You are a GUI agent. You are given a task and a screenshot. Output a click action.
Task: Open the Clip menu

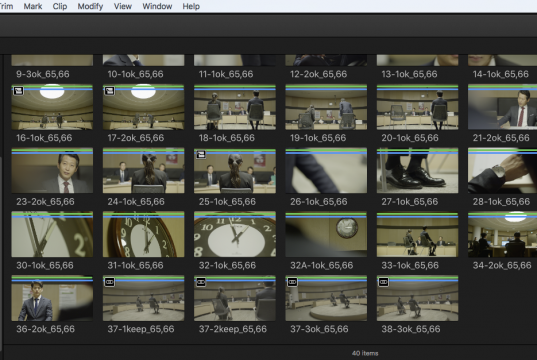[x=60, y=6]
